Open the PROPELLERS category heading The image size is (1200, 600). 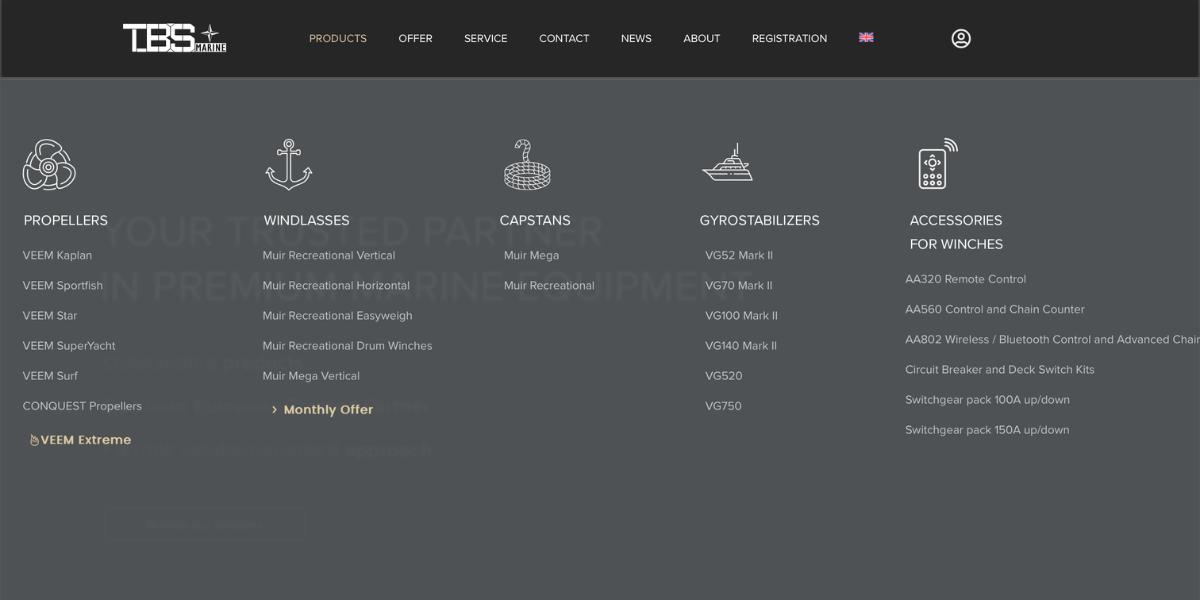click(x=66, y=220)
